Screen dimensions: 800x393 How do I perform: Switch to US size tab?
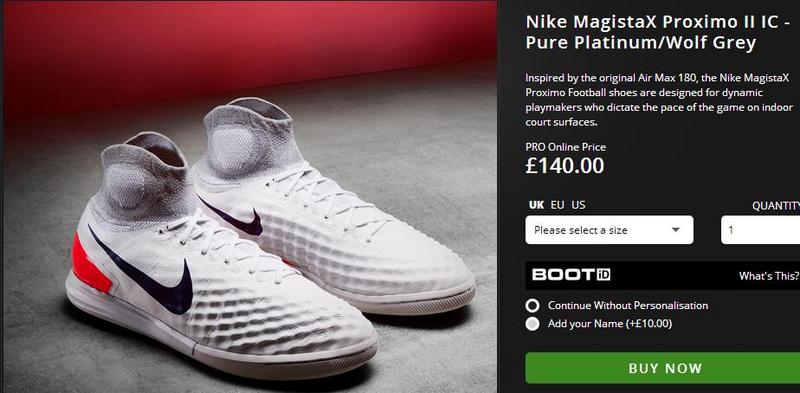point(578,205)
